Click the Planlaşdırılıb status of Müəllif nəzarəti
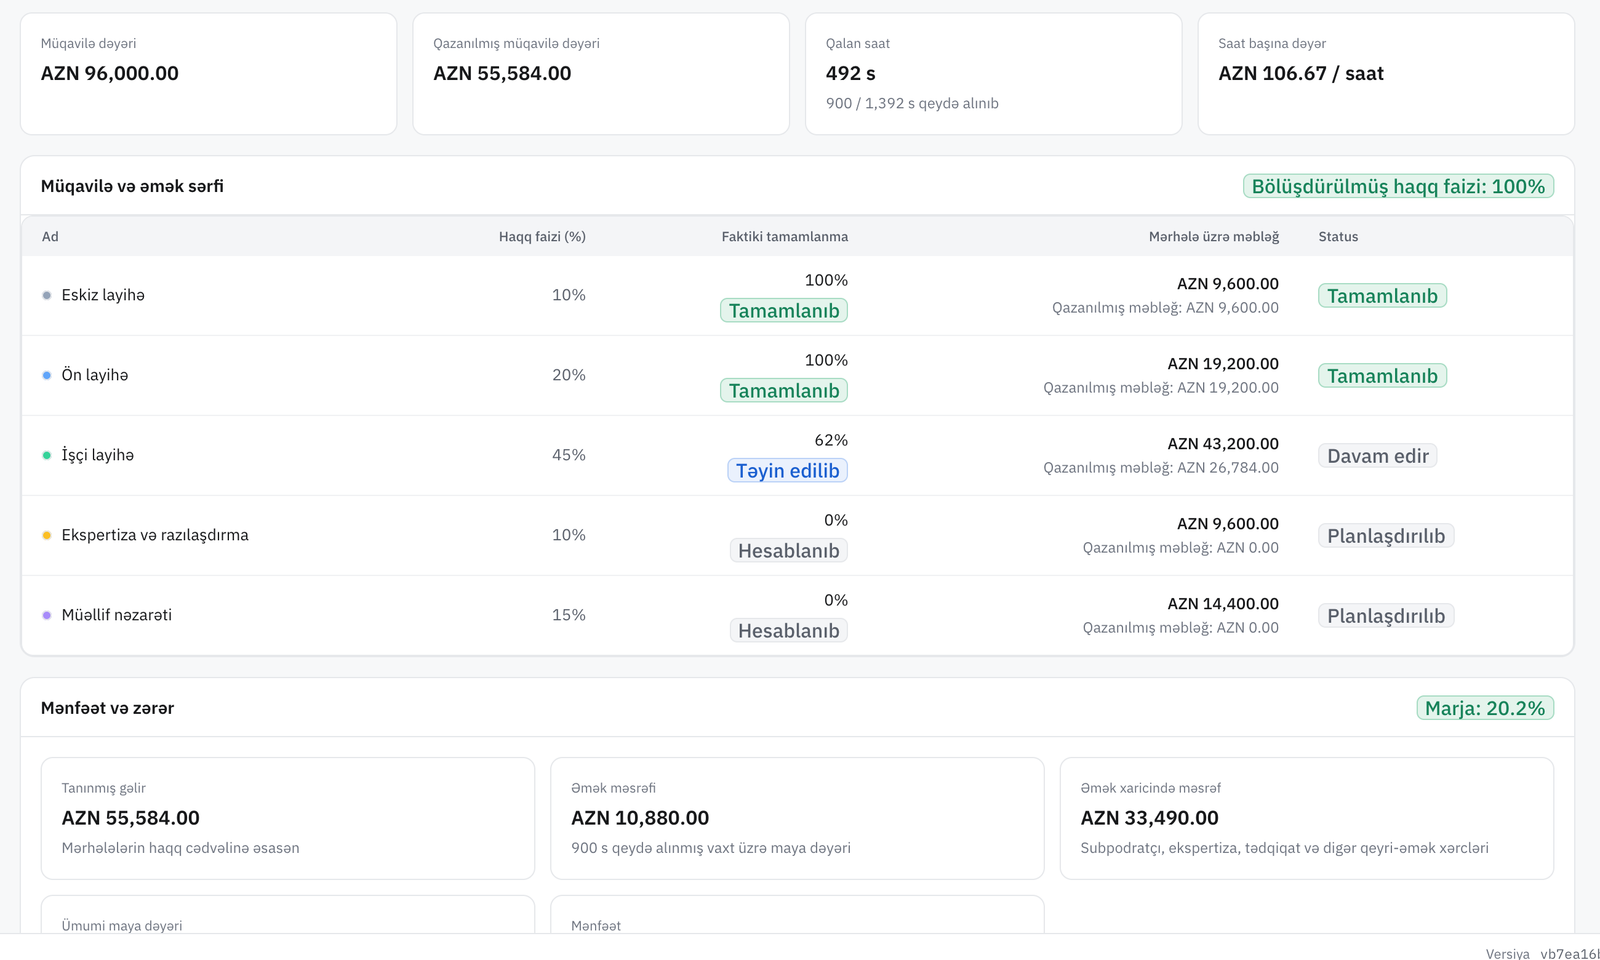This screenshot has height=960, width=1600. pyautogui.click(x=1386, y=616)
